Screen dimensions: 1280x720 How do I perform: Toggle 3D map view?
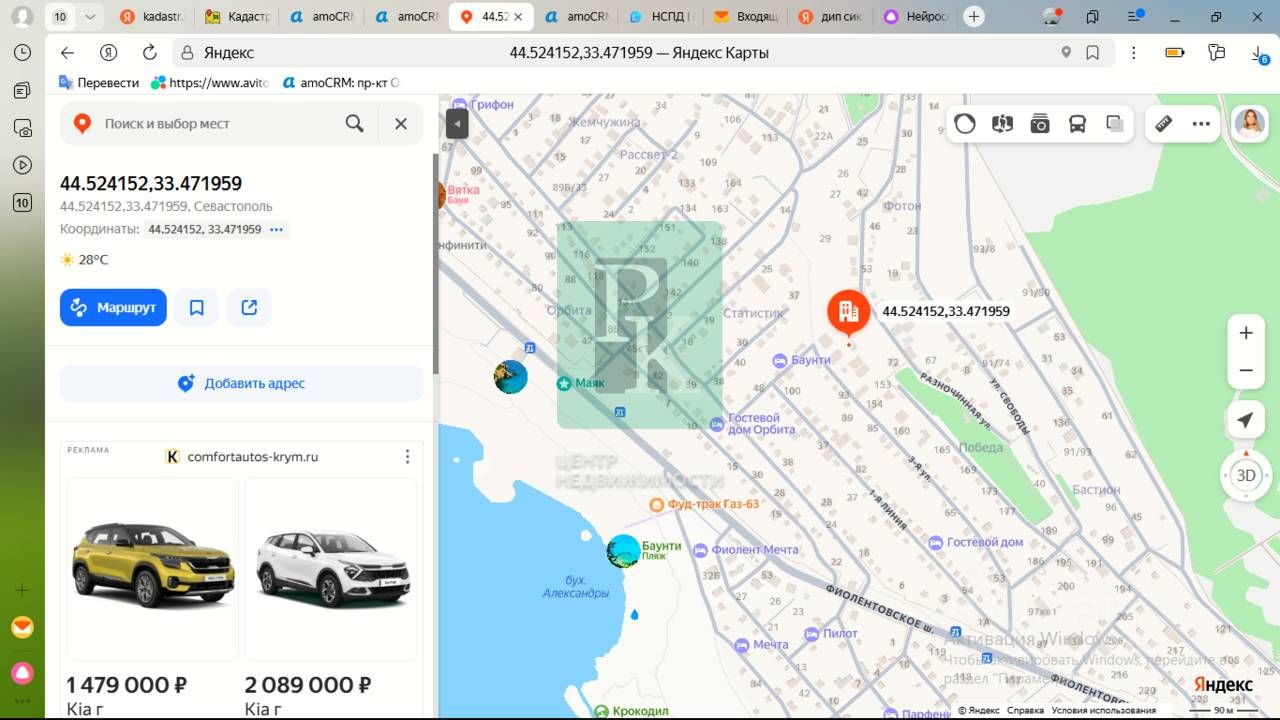(x=1245, y=475)
